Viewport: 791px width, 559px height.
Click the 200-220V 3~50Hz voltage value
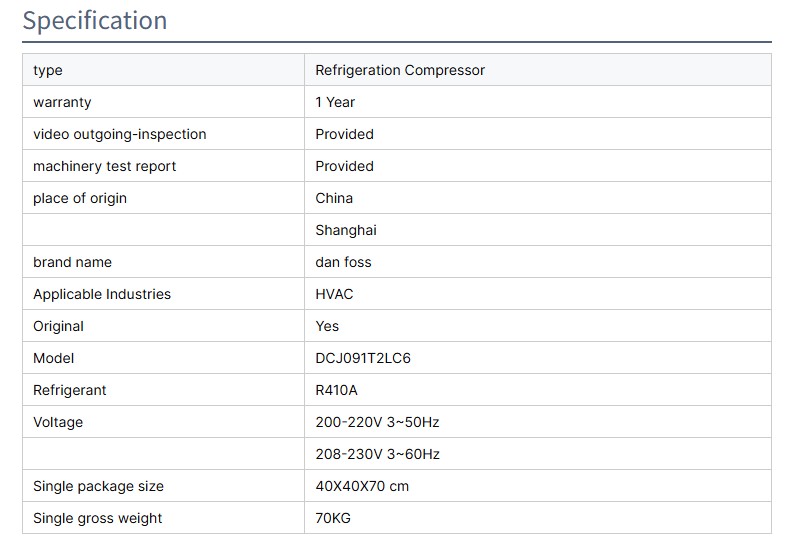(x=377, y=422)
